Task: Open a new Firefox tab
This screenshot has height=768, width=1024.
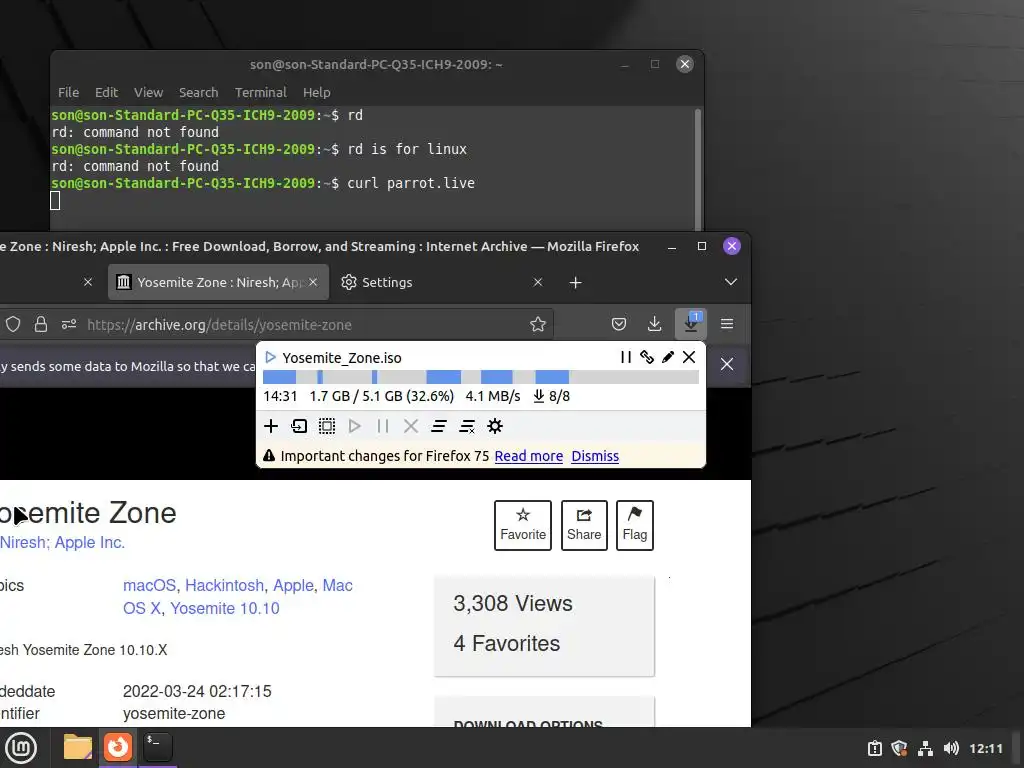Action: click(x=575, y=282)
